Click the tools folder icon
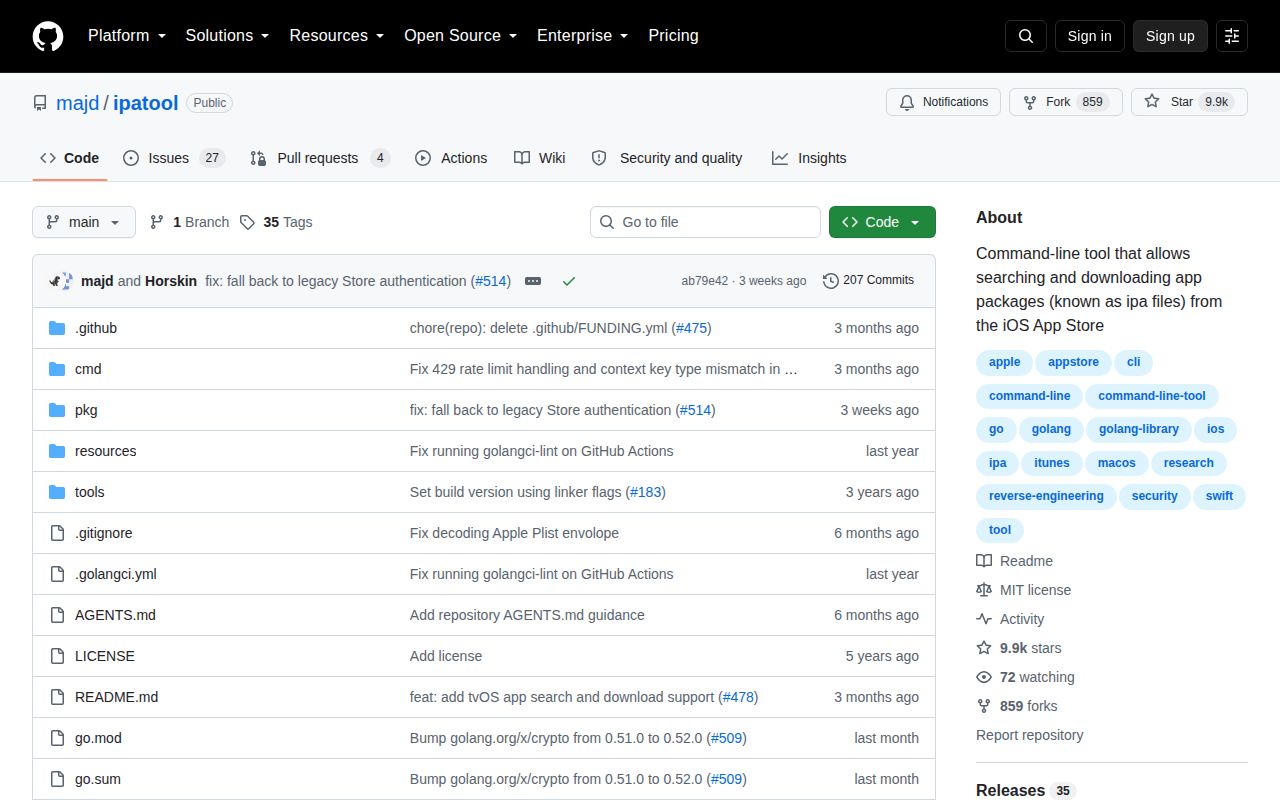This screenshot has height=800, width=1280. pyautogui.click(x=57, y=492)
